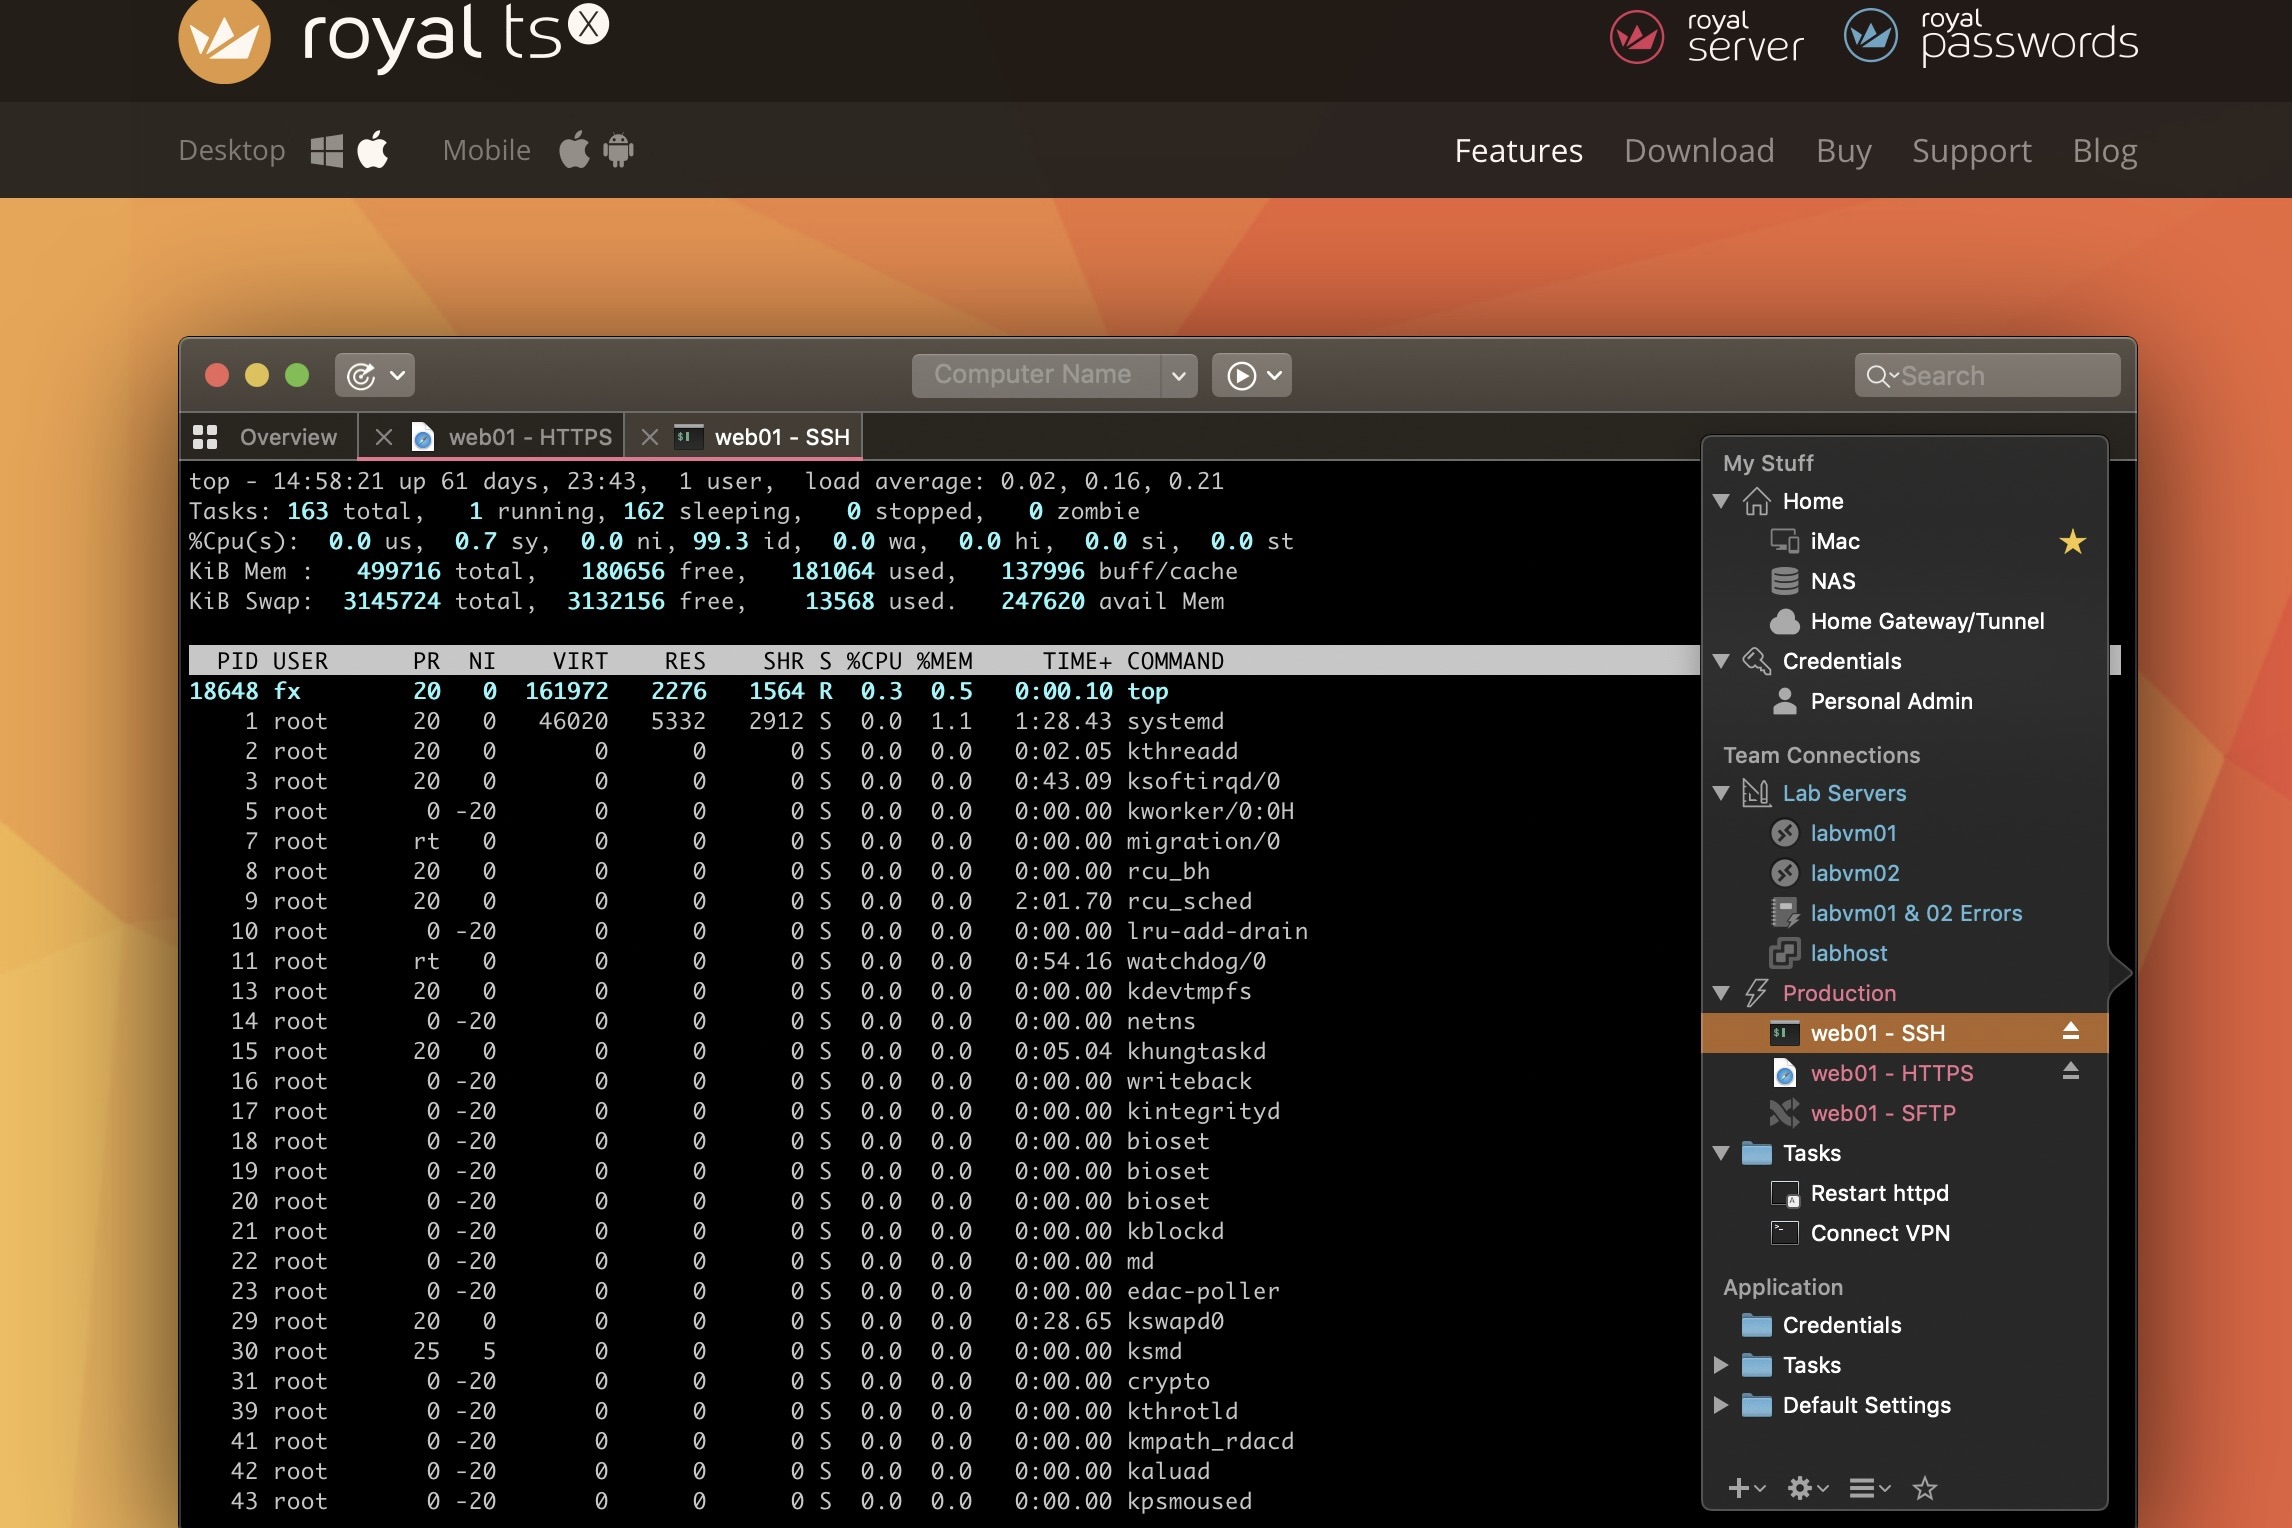Select Restart httpd task in tree
Image resolution: width=2292 pixels, height=1528 pixels.
(1878, 1193)
